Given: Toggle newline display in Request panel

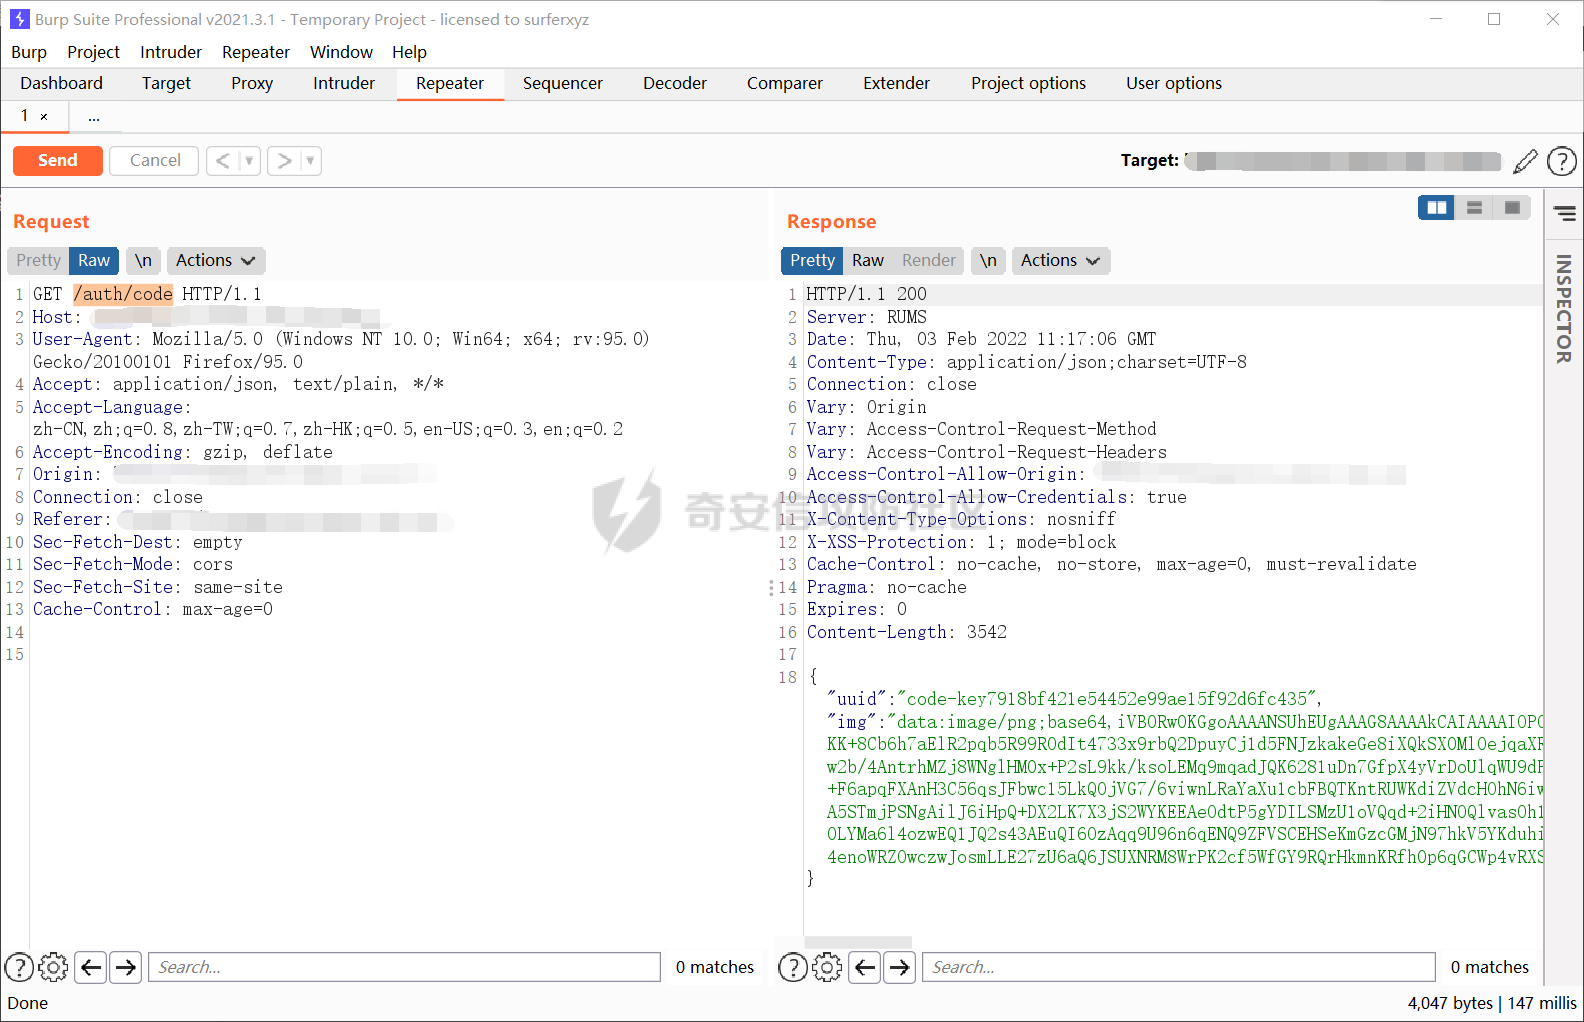Looking at the screenshot, I should [x=144, y=261].
